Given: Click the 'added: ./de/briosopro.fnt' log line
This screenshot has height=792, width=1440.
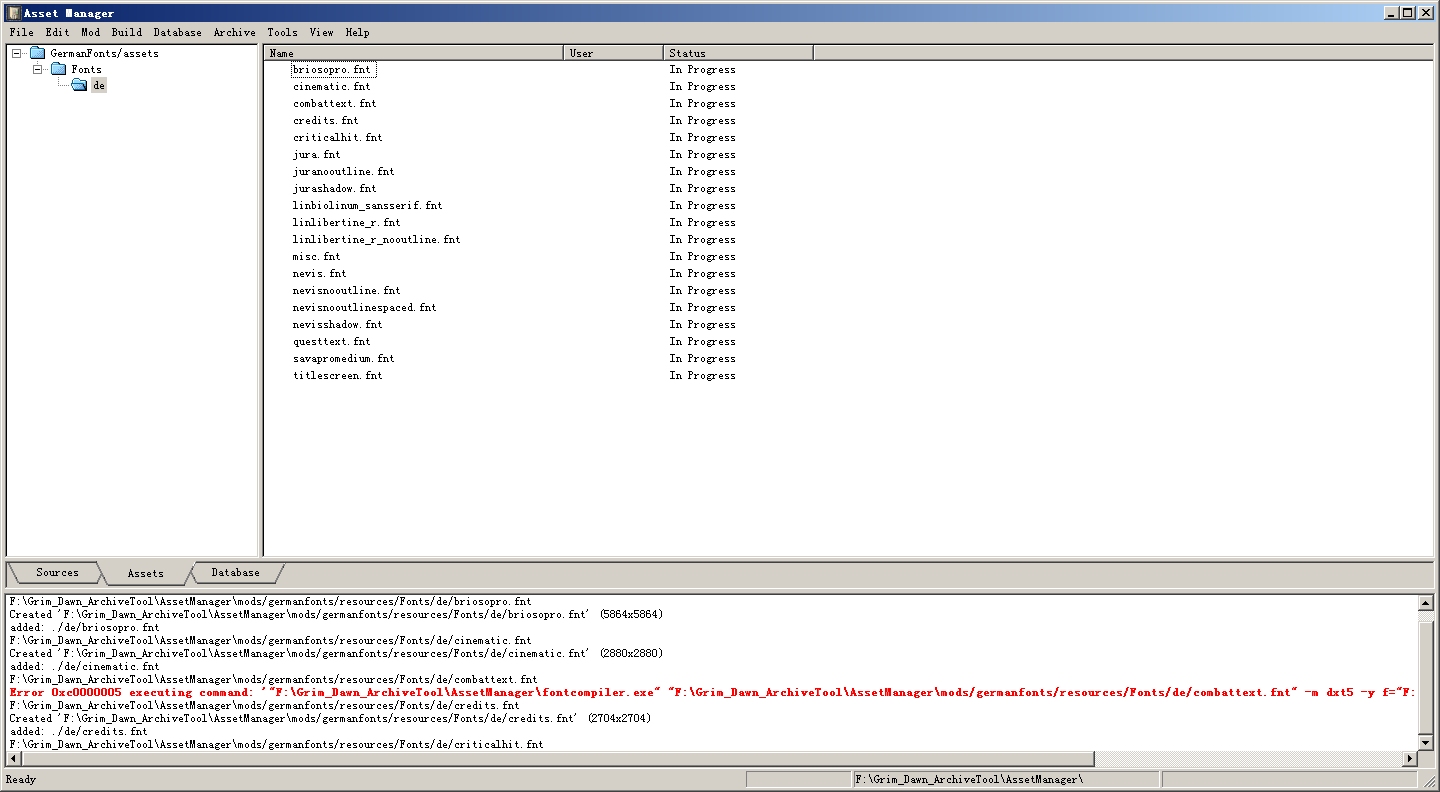Looking at the screenshot, I should pyautogui.click(x=83, y=627).
